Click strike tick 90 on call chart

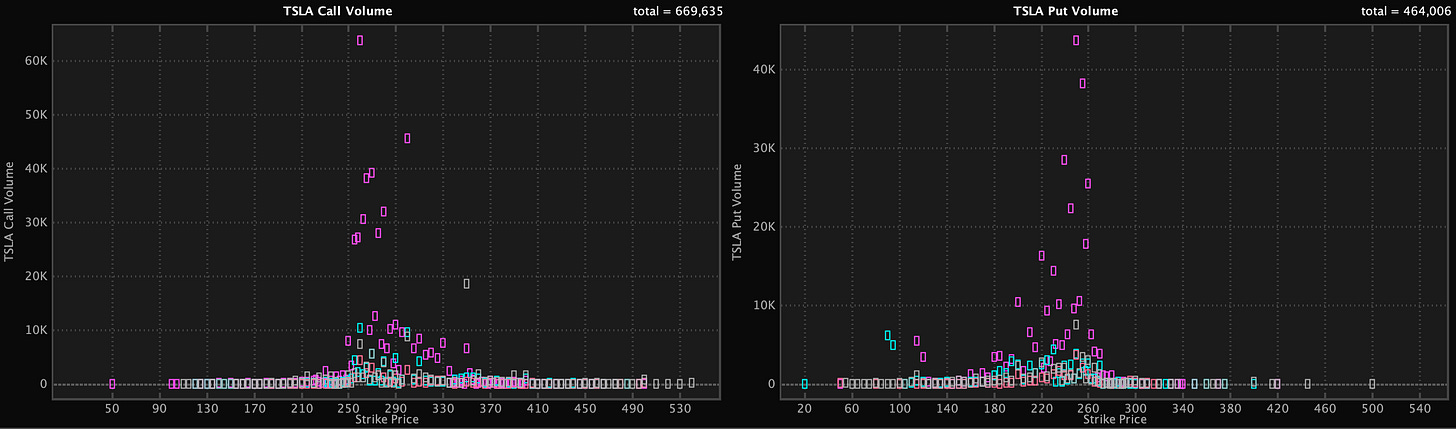159,409
